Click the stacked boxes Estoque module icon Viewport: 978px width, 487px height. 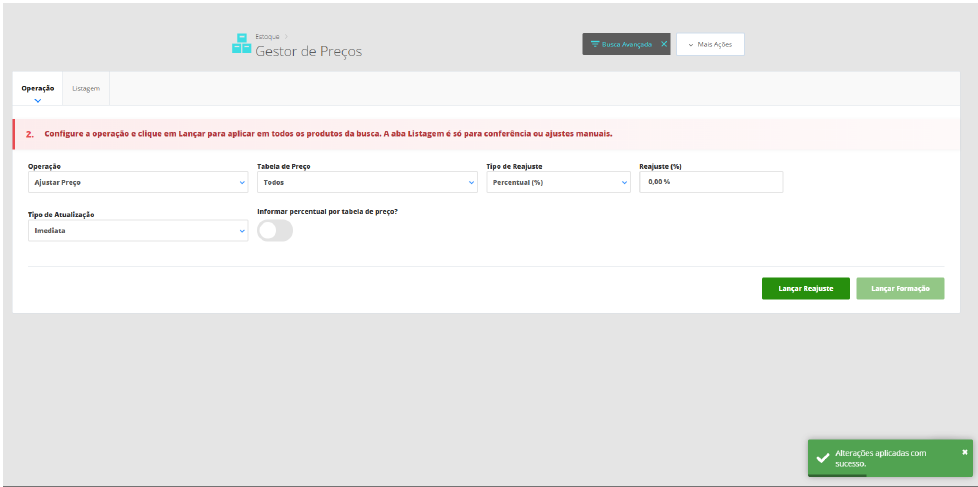pyautogui.click(x=241, y=44)
